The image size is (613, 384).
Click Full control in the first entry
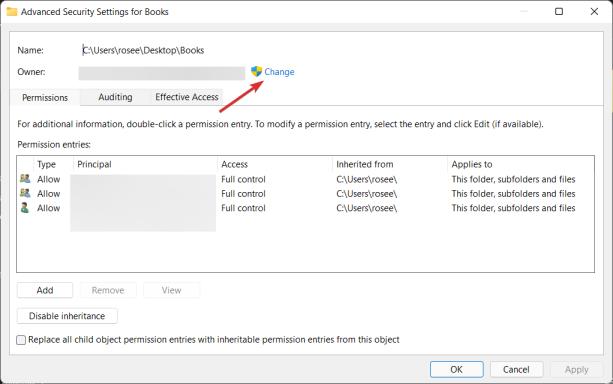tap(243, 179)
